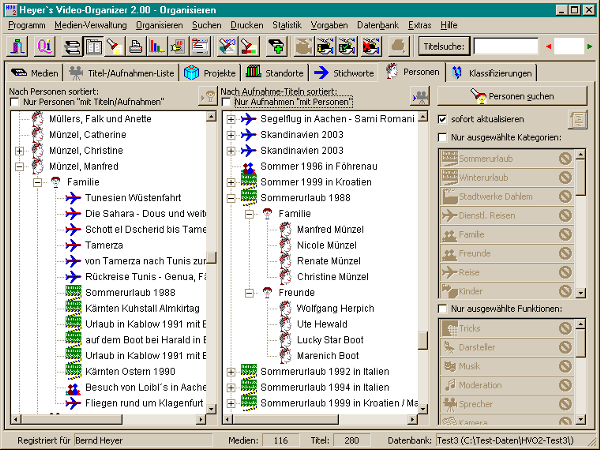Open the Statistik menu
This screenshot has height=450, width=600.
click(286, 22)
